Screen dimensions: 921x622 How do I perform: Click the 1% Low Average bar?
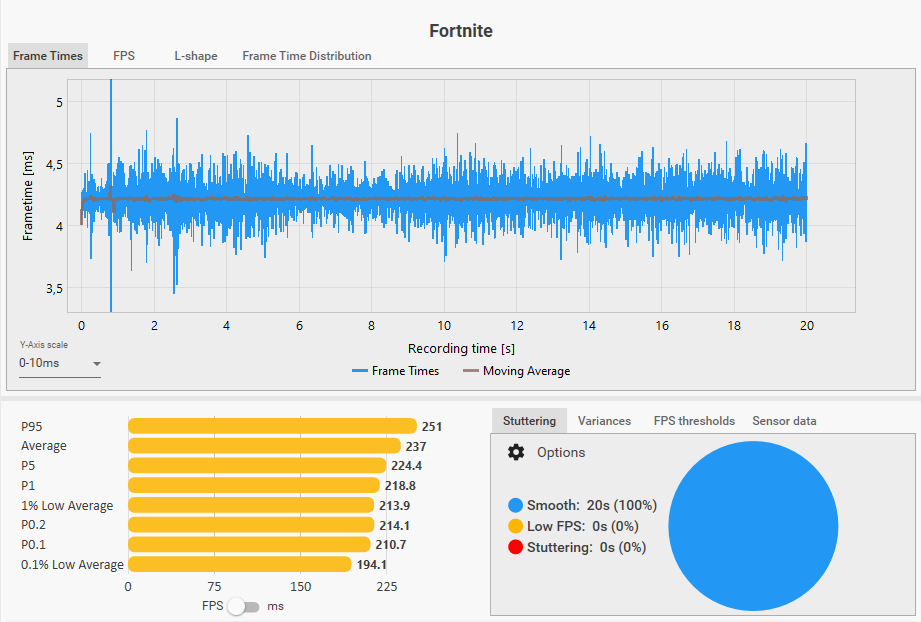[251, 505]
